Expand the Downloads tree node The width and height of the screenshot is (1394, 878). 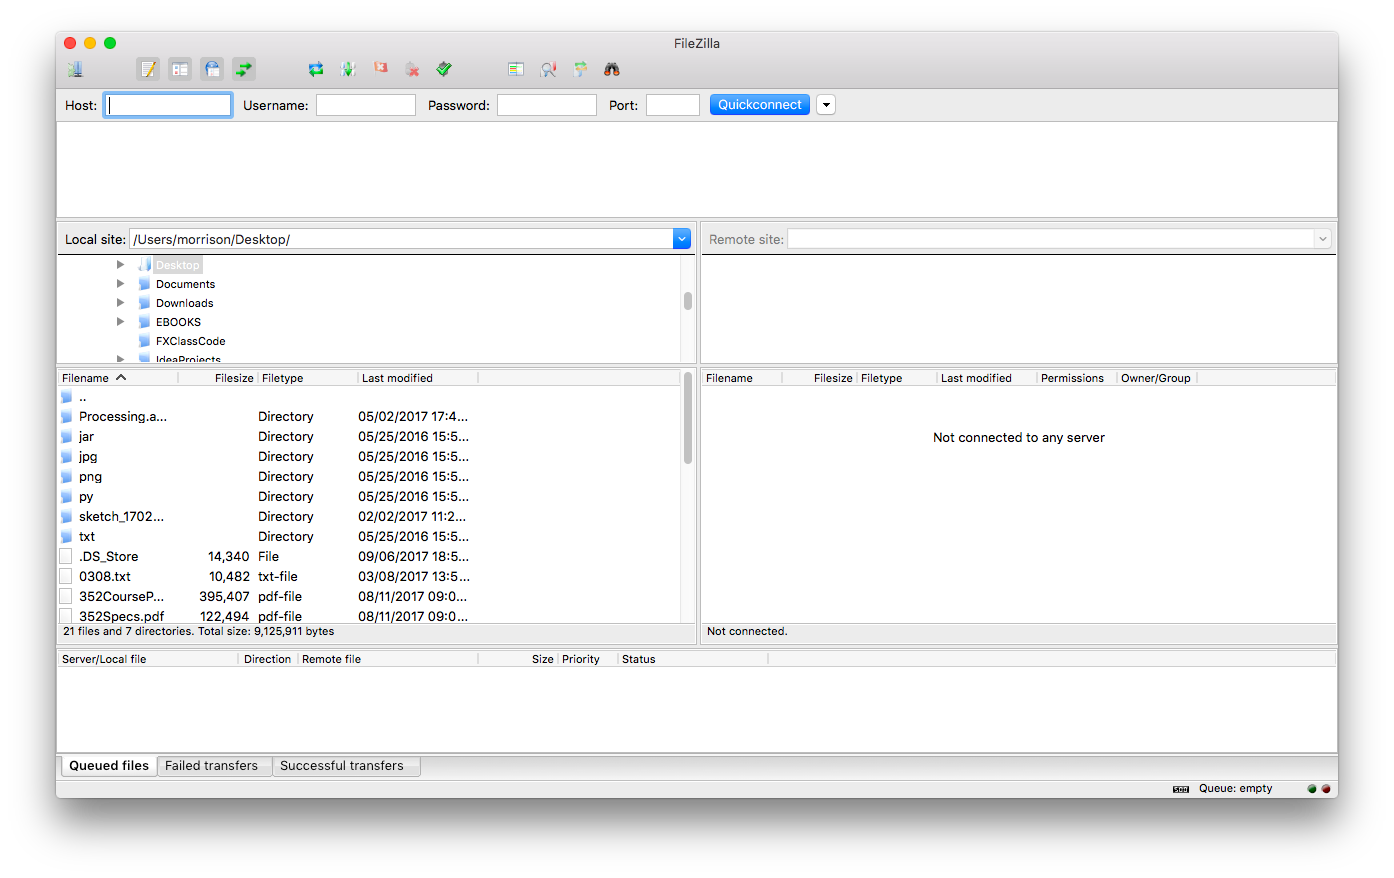tap(120, 303)
